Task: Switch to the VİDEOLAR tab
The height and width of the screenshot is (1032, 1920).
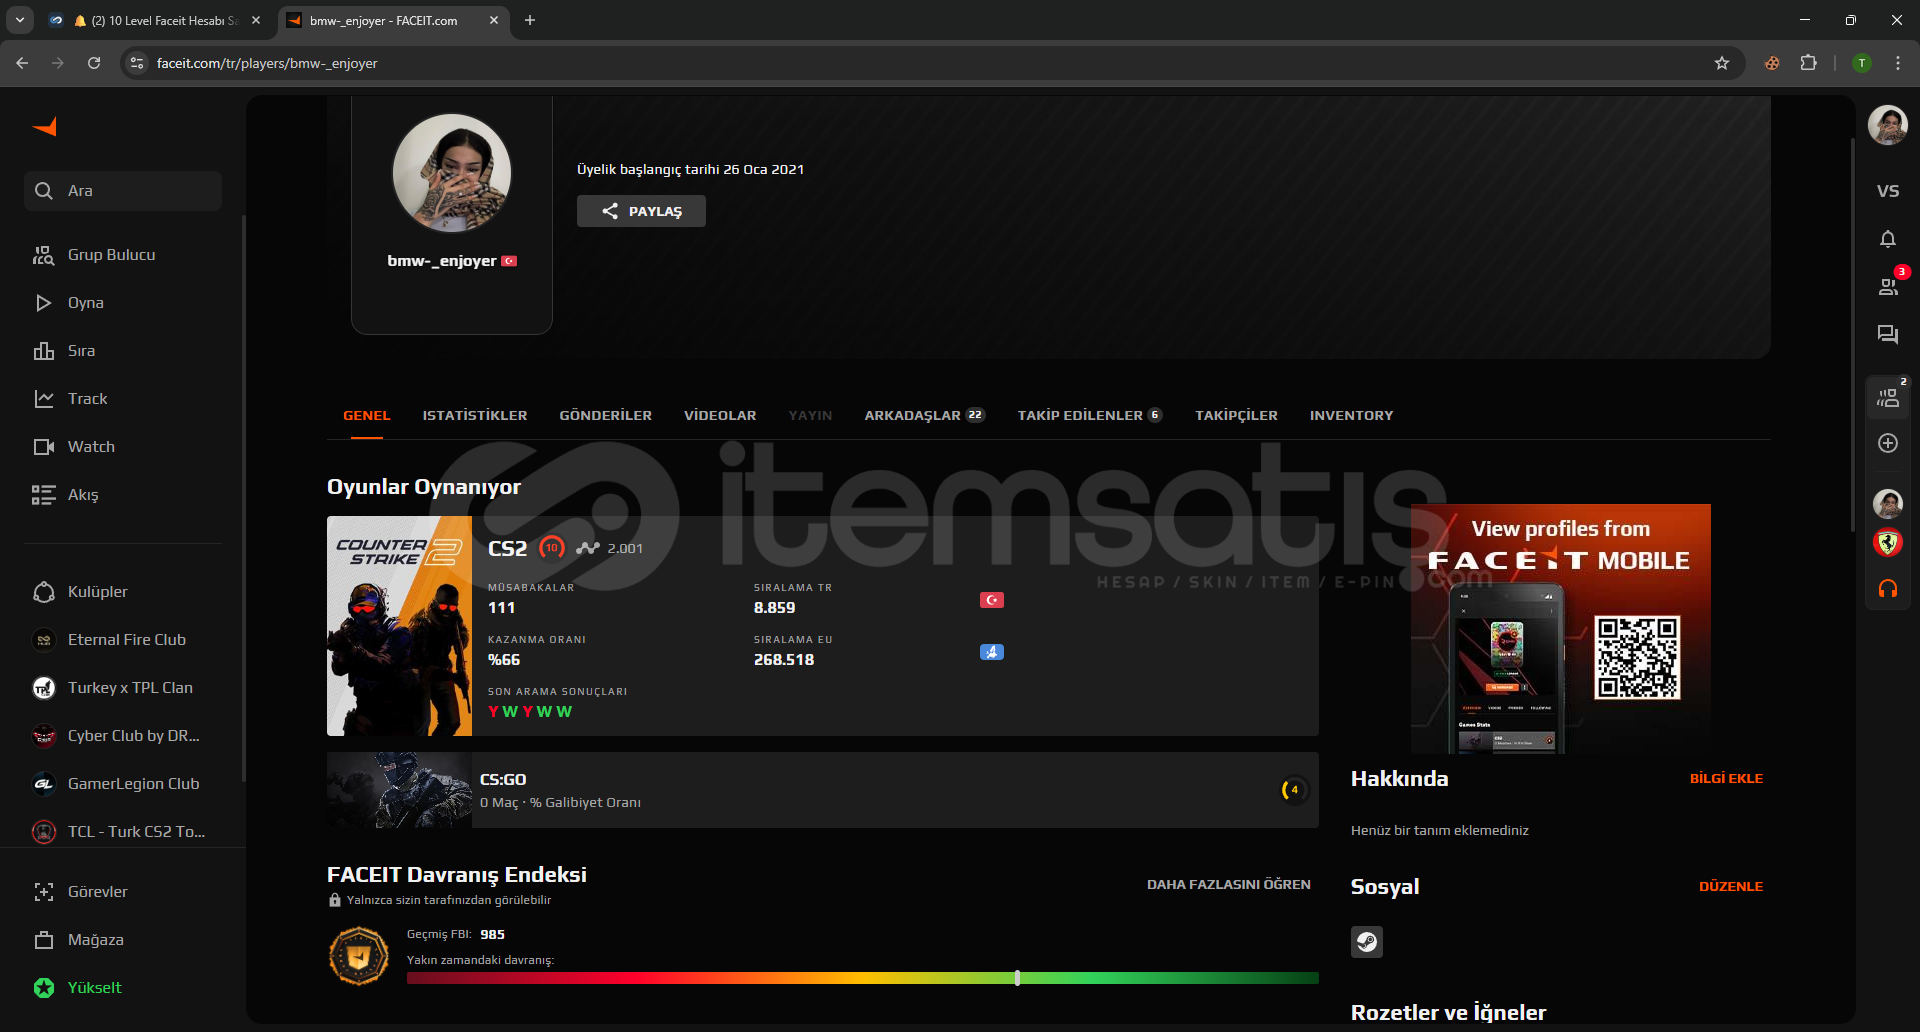Action: [x=720, y=416]
